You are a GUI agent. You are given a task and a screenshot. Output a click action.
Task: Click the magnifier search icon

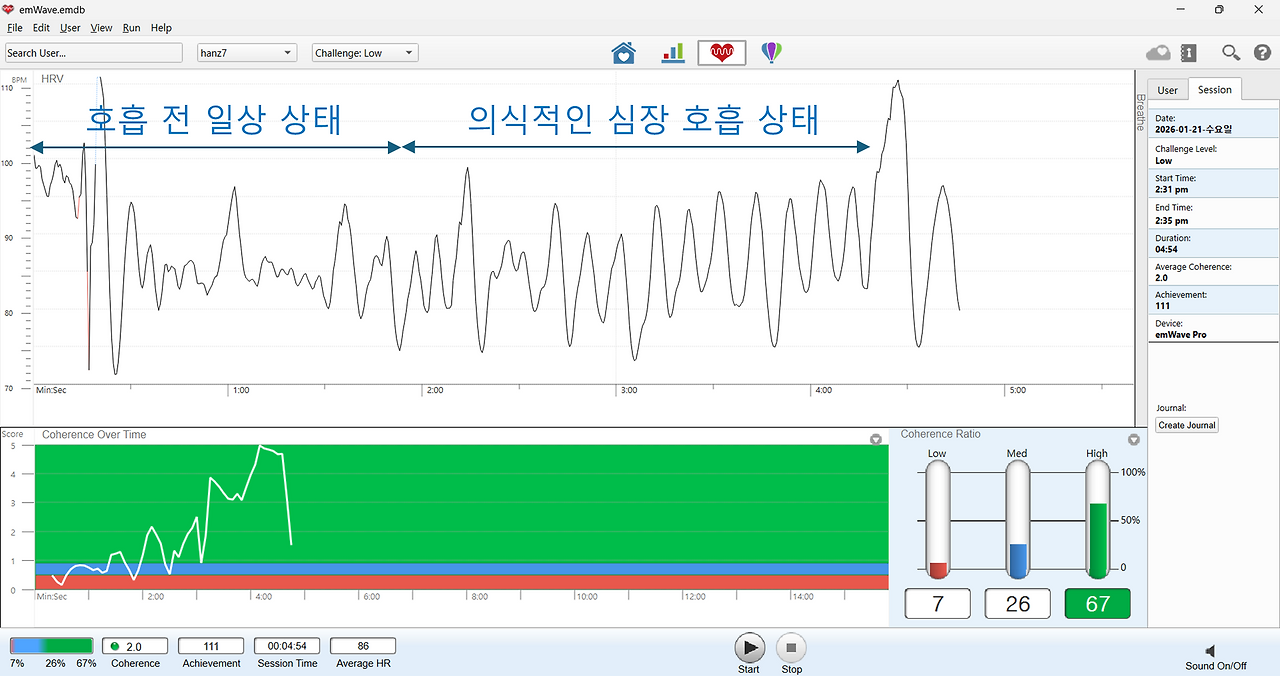(x=1232, y=53)
